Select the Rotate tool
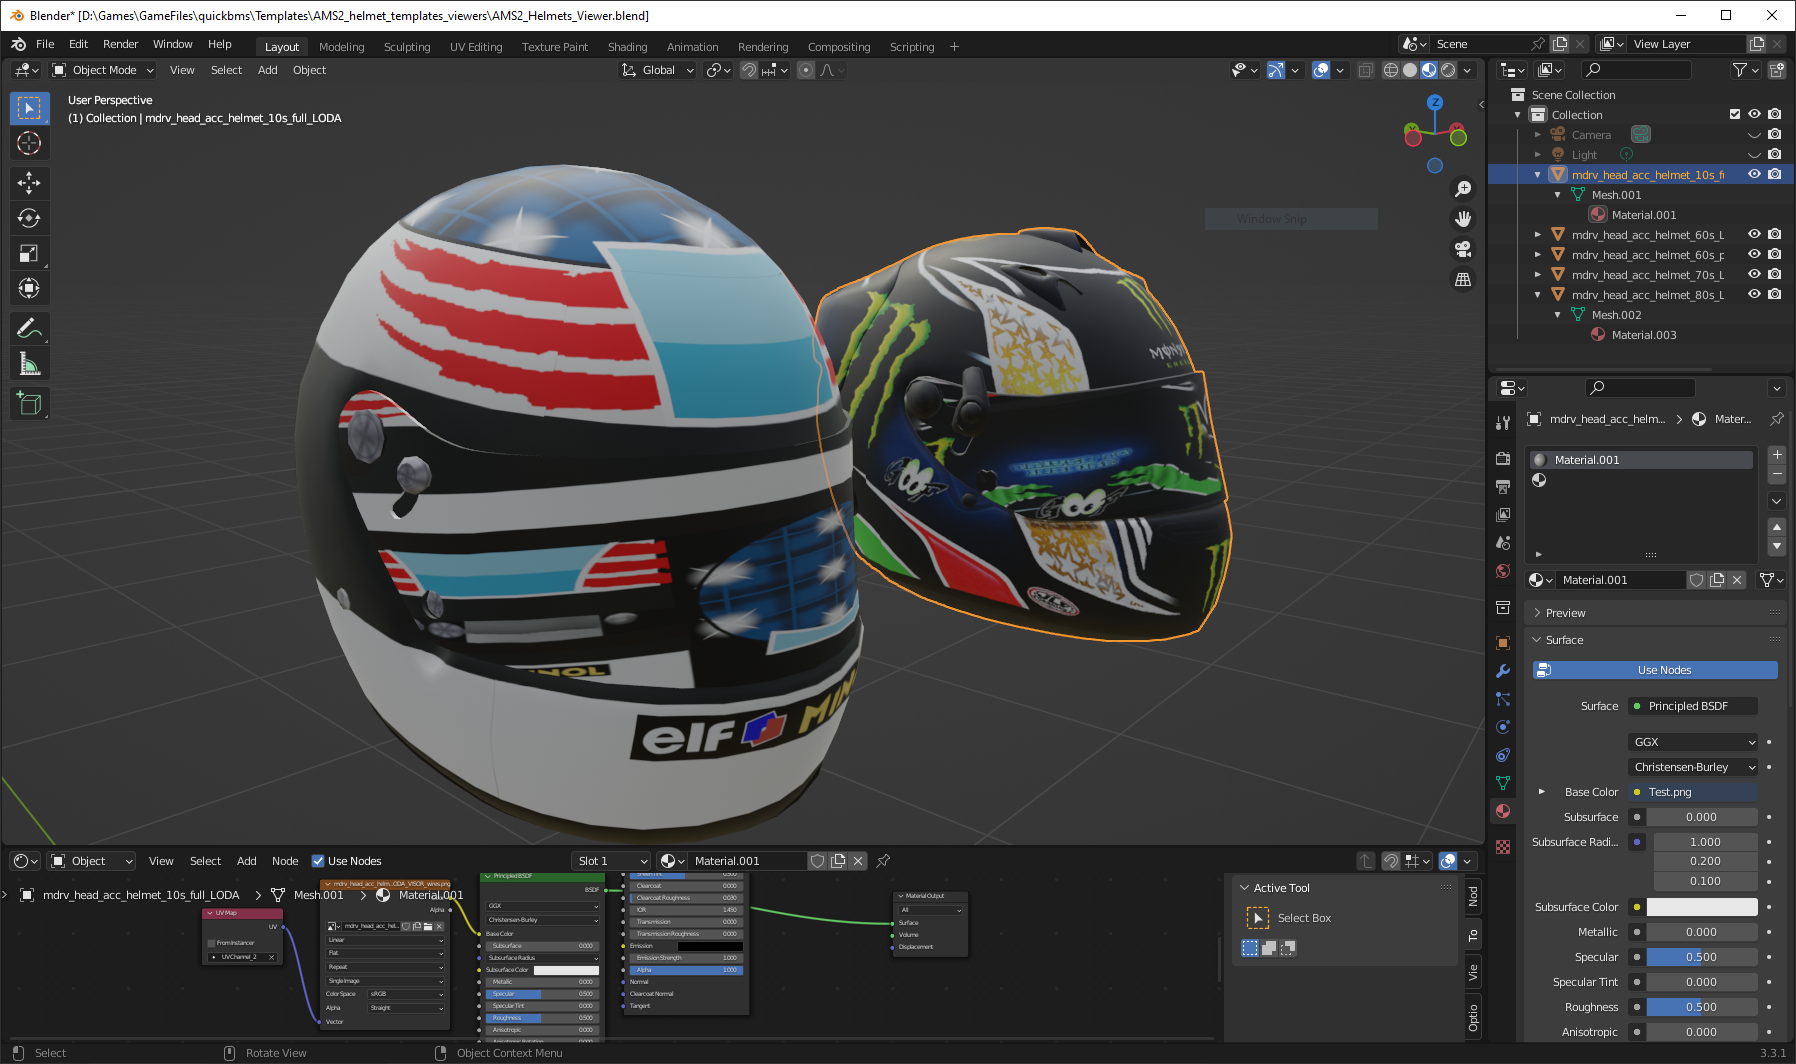 [x=29, y=218]
